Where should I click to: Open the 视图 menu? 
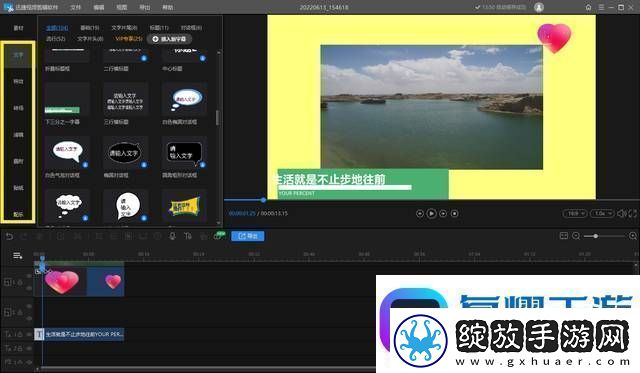(122, 7)
